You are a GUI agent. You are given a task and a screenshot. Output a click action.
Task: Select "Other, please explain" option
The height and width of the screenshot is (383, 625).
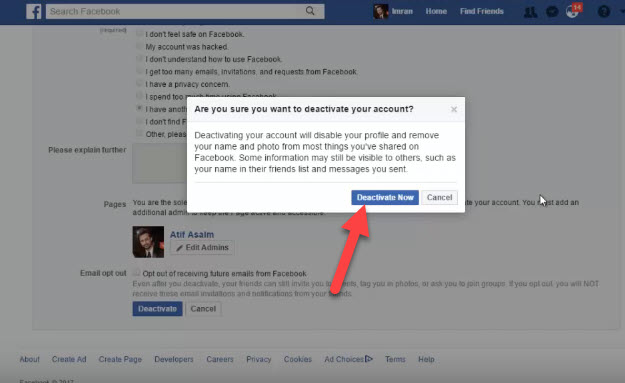139,133
